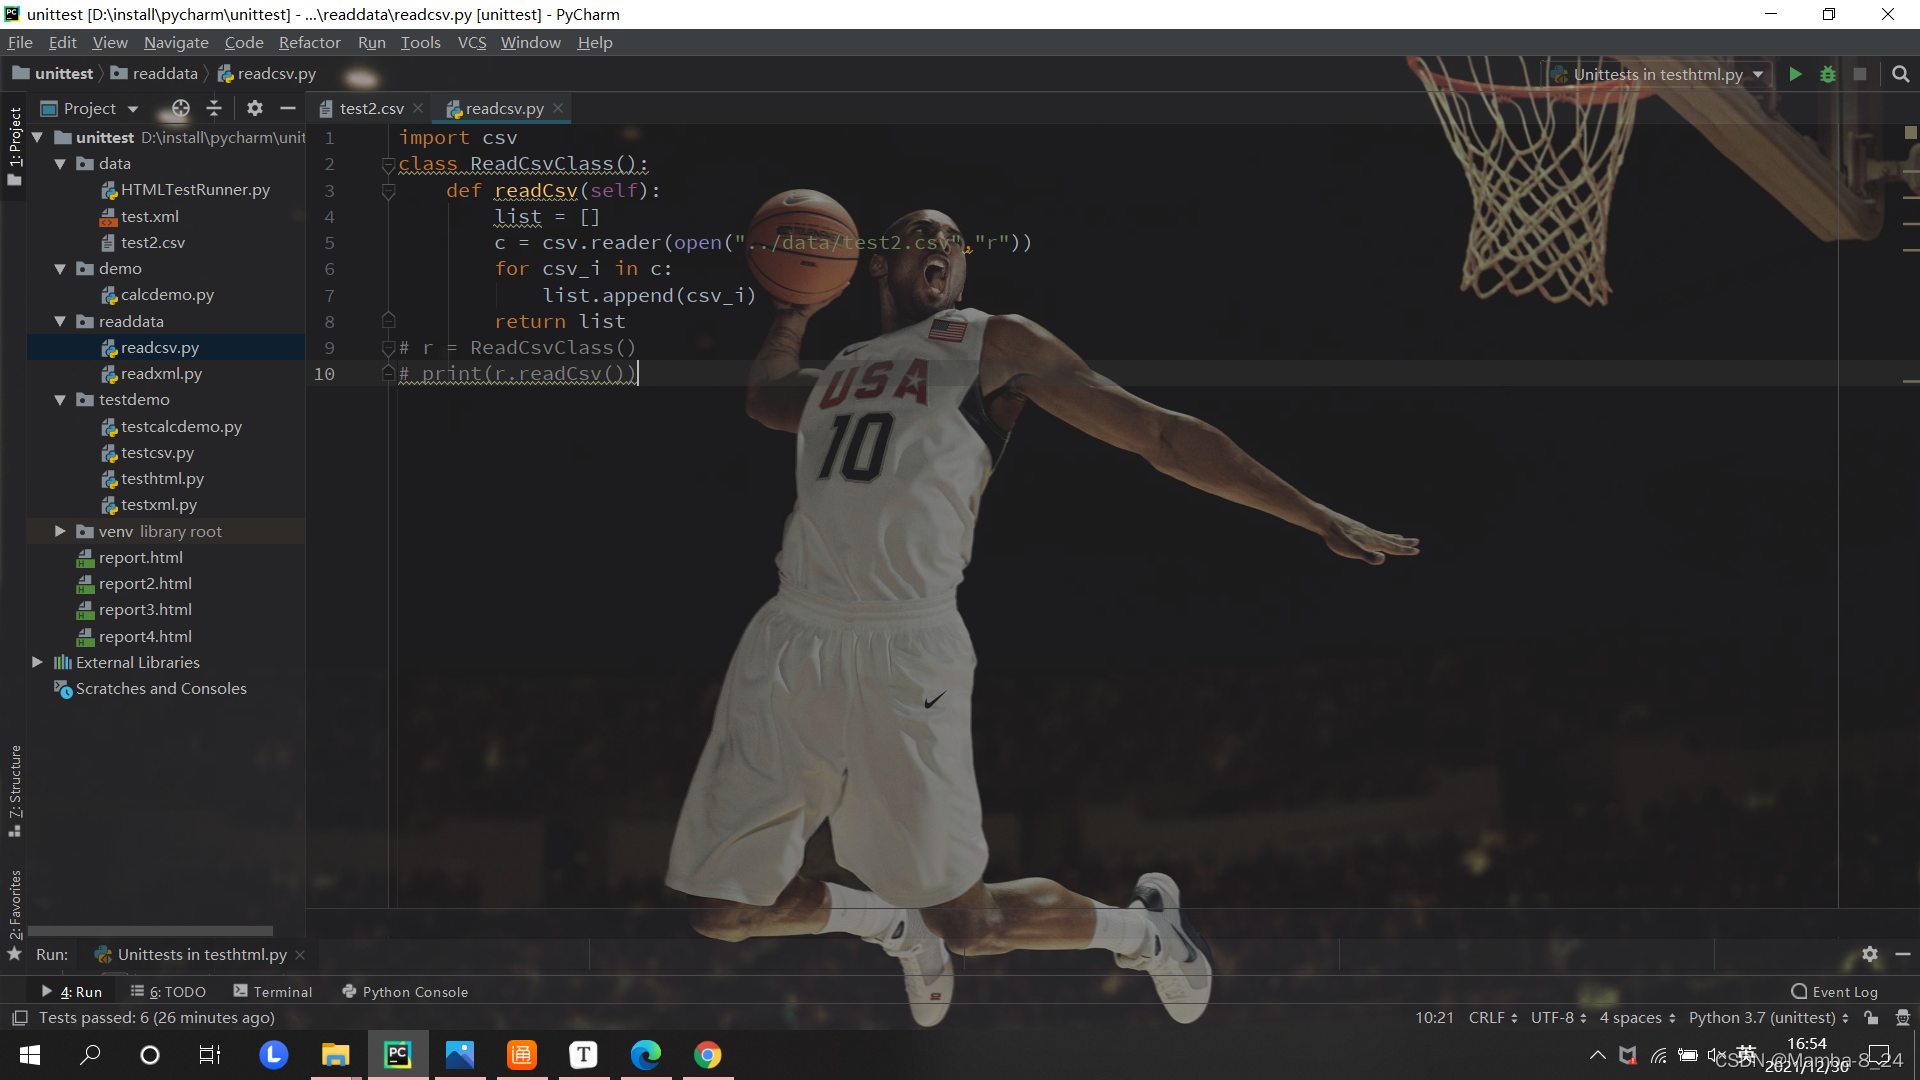Collapse the testdemo folder
Screen dimensions: 1920x1080
pyautogui.click(x=60, y=400)
